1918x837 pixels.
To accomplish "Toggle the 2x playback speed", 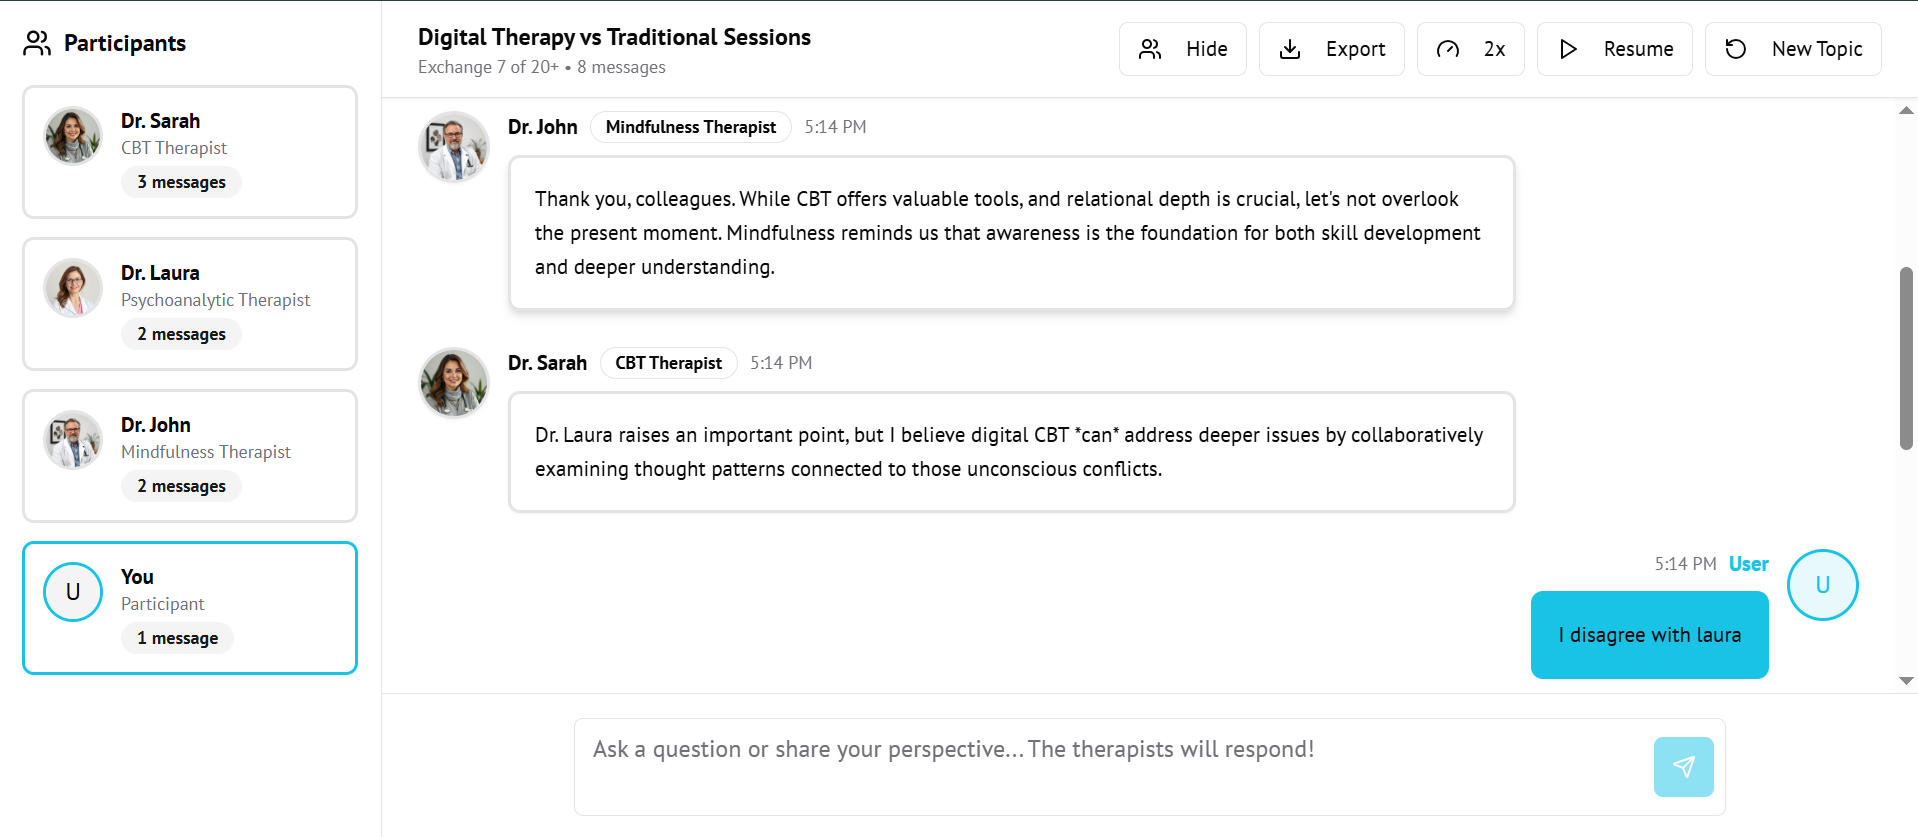I will pos(1470,49).
